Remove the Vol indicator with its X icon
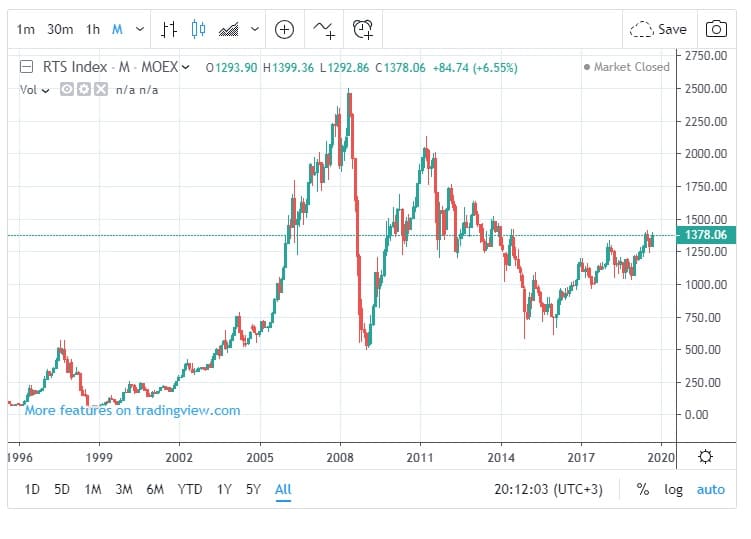 [101, 90]
